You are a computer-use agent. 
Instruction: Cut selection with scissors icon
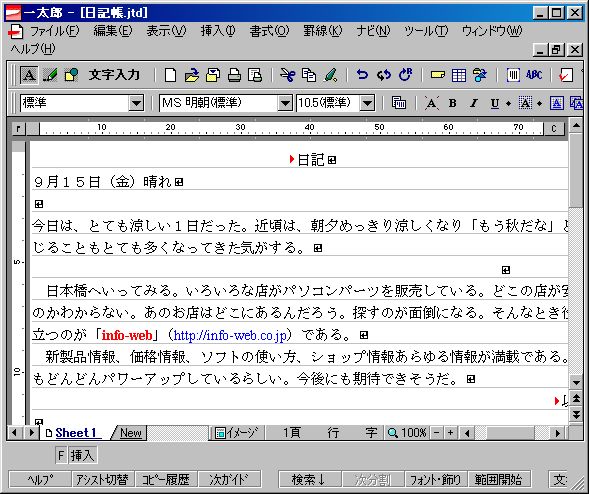point(288,75)
